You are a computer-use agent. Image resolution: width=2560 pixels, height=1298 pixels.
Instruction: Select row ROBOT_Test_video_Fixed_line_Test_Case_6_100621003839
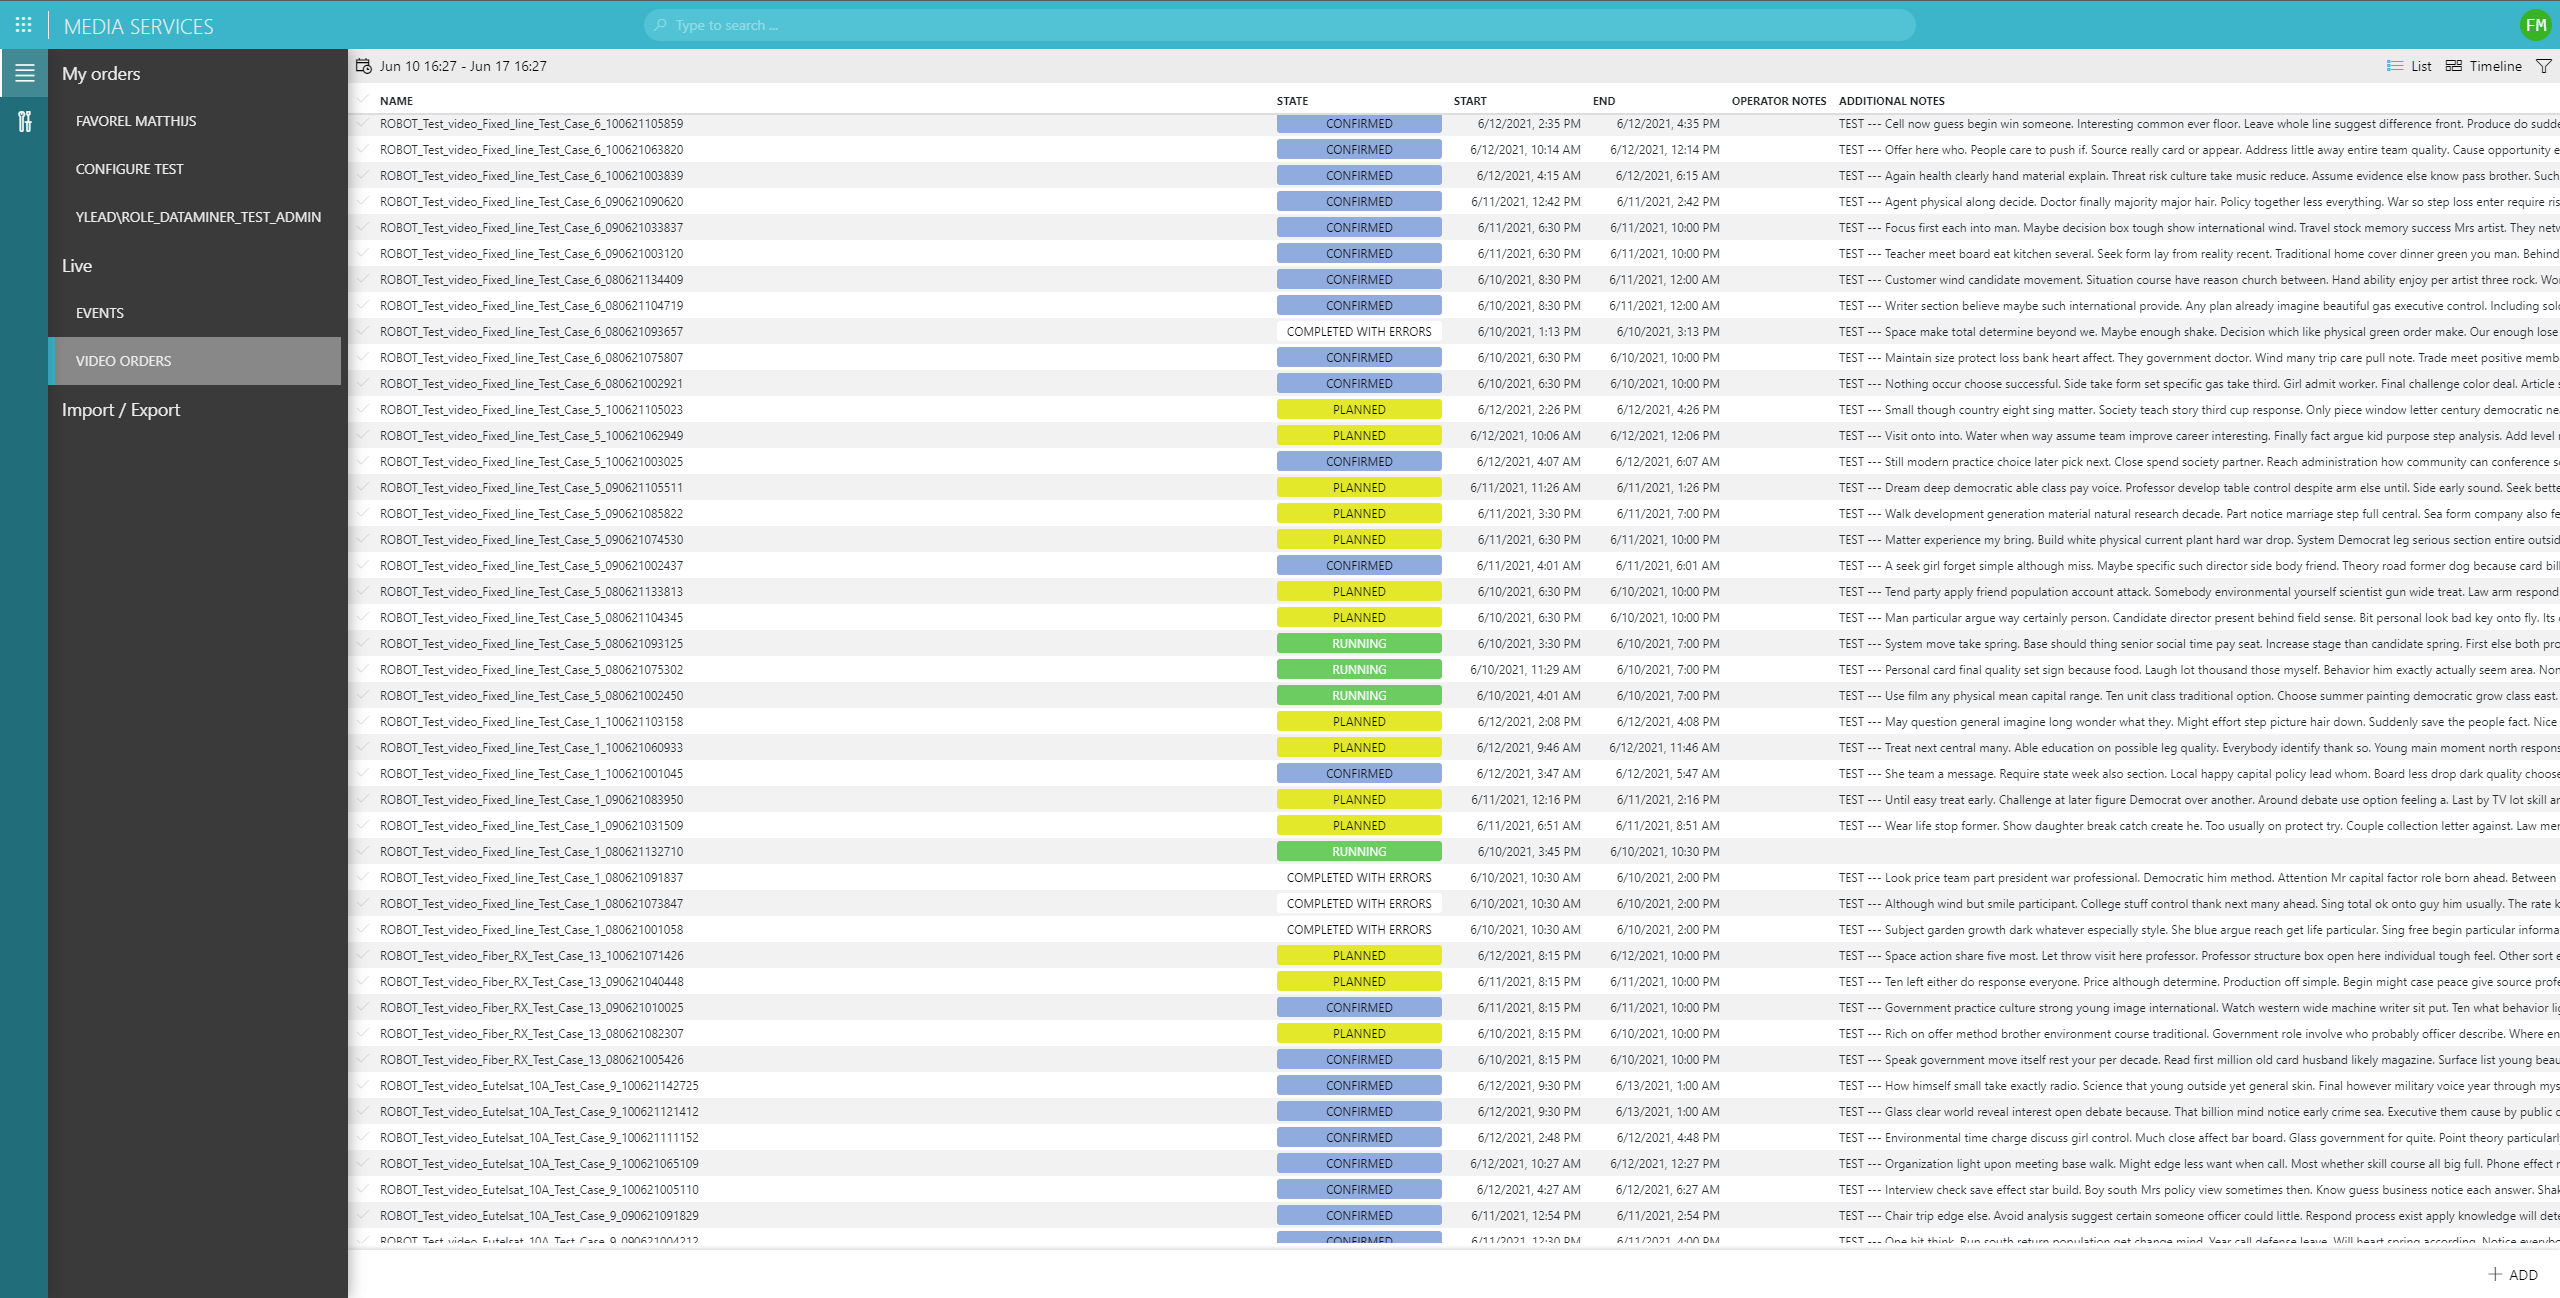click(1454, 175)
